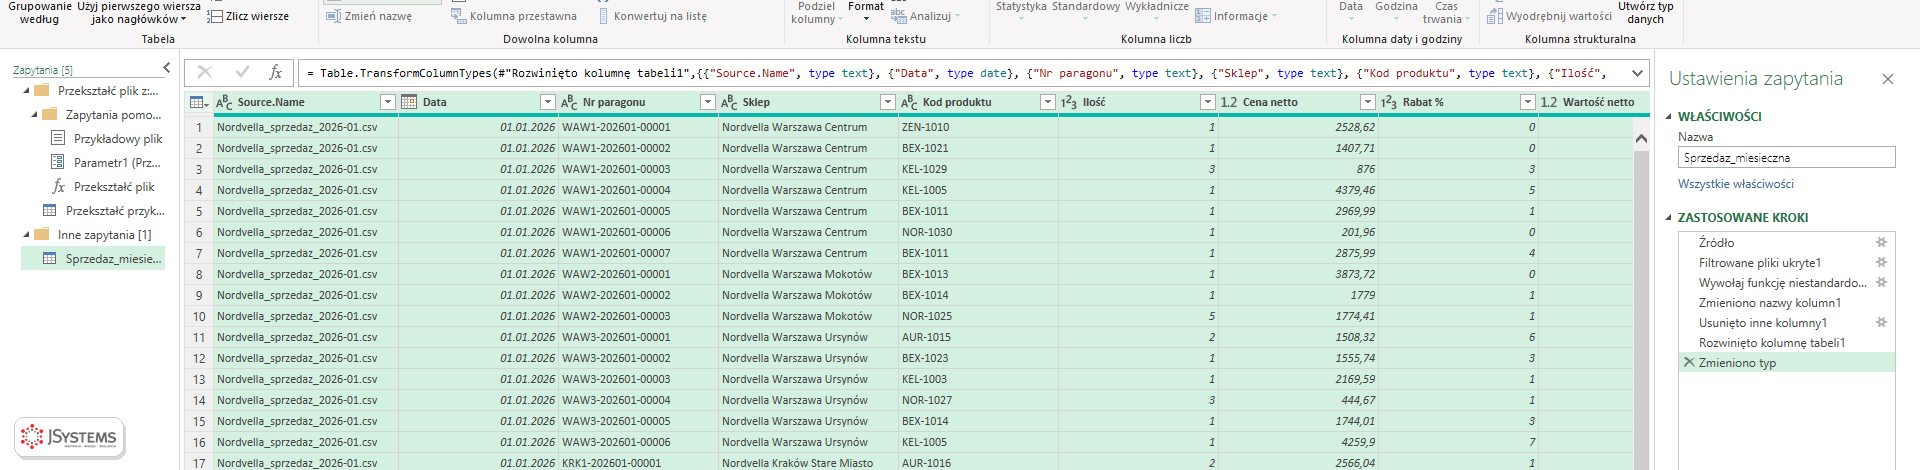The image size is (1920, 470).
Task: Cancel formula edit with the X icon
Action: (205, 72)
